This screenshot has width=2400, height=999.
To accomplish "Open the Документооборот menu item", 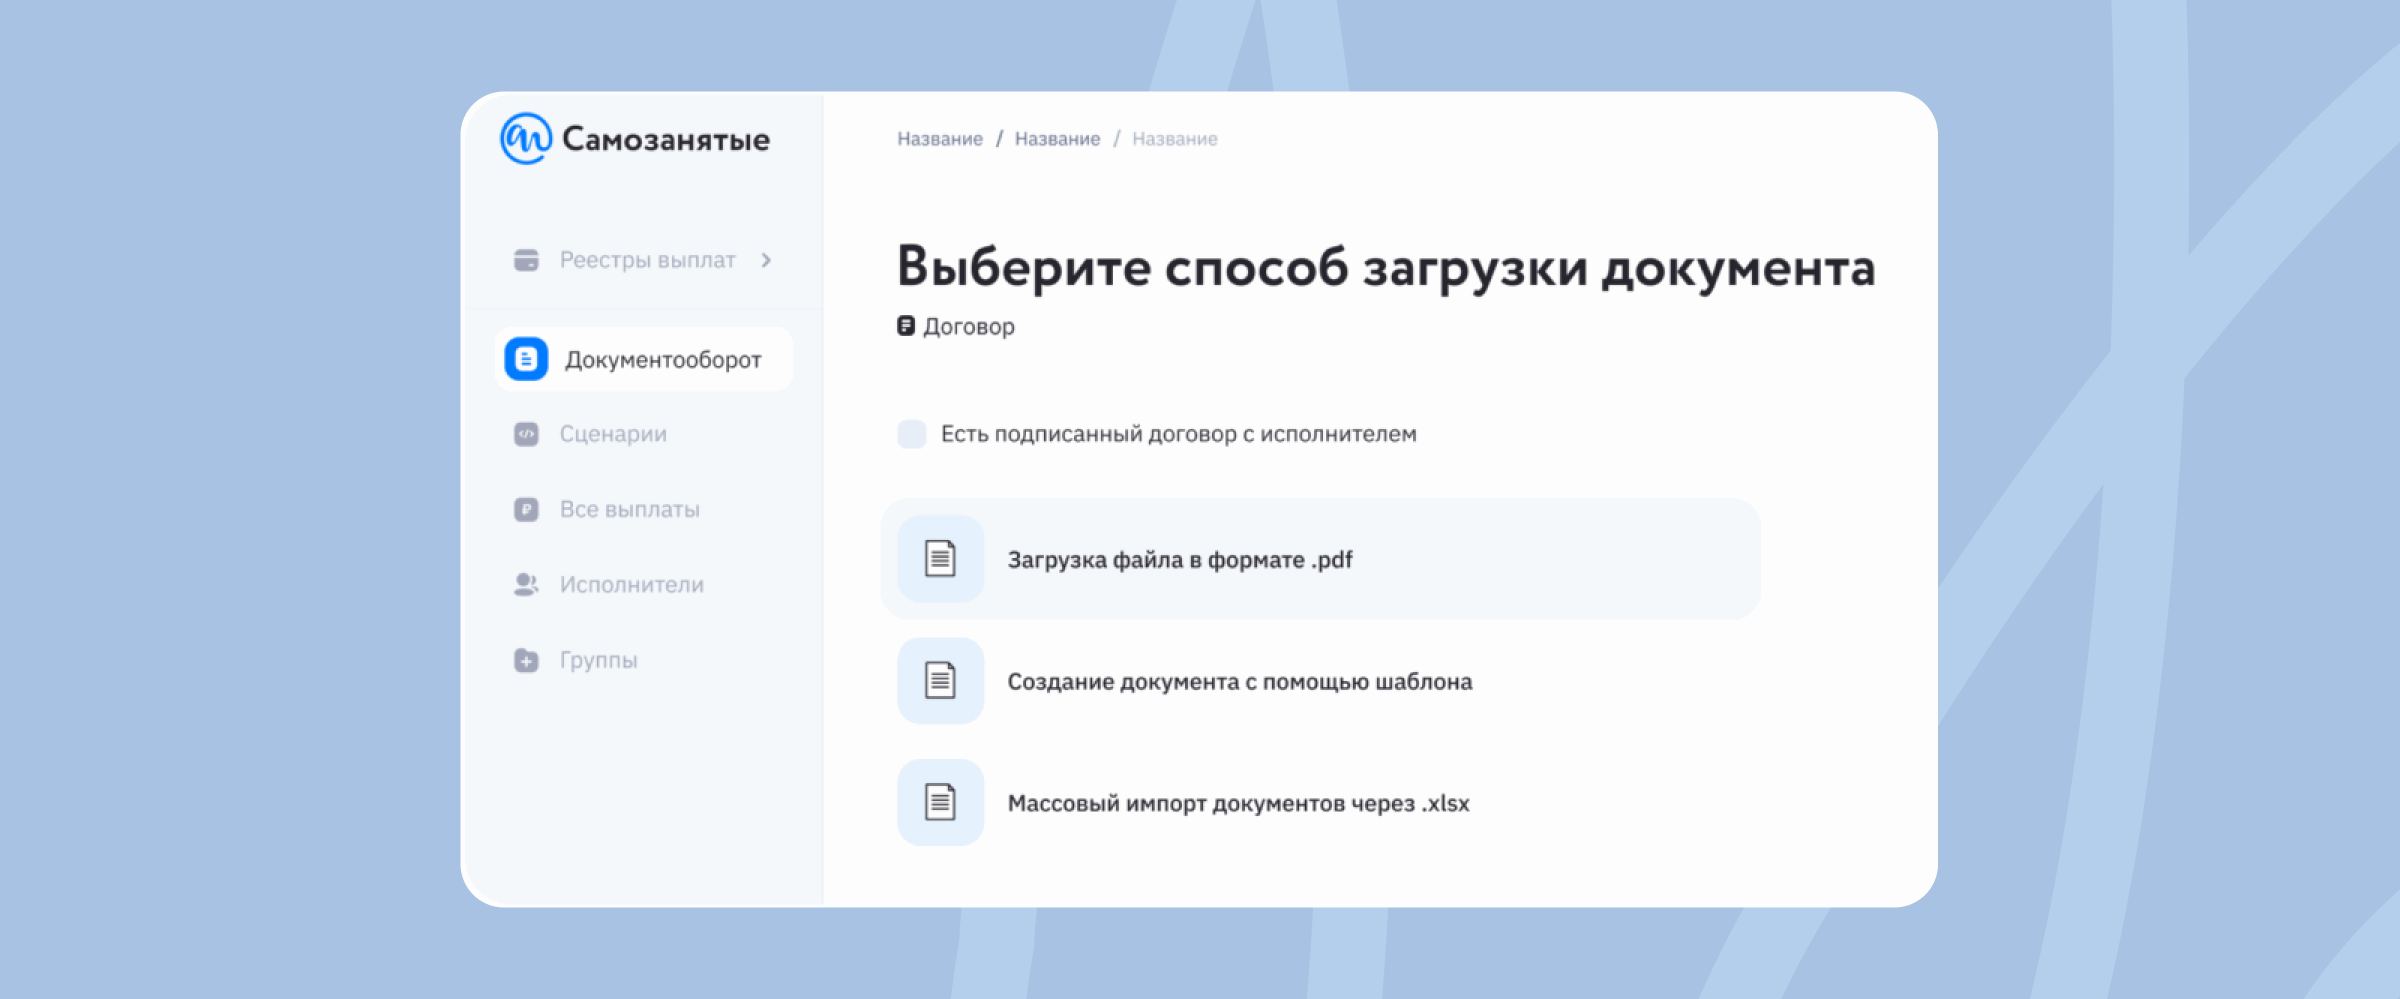I will click(x=662, y=360).
